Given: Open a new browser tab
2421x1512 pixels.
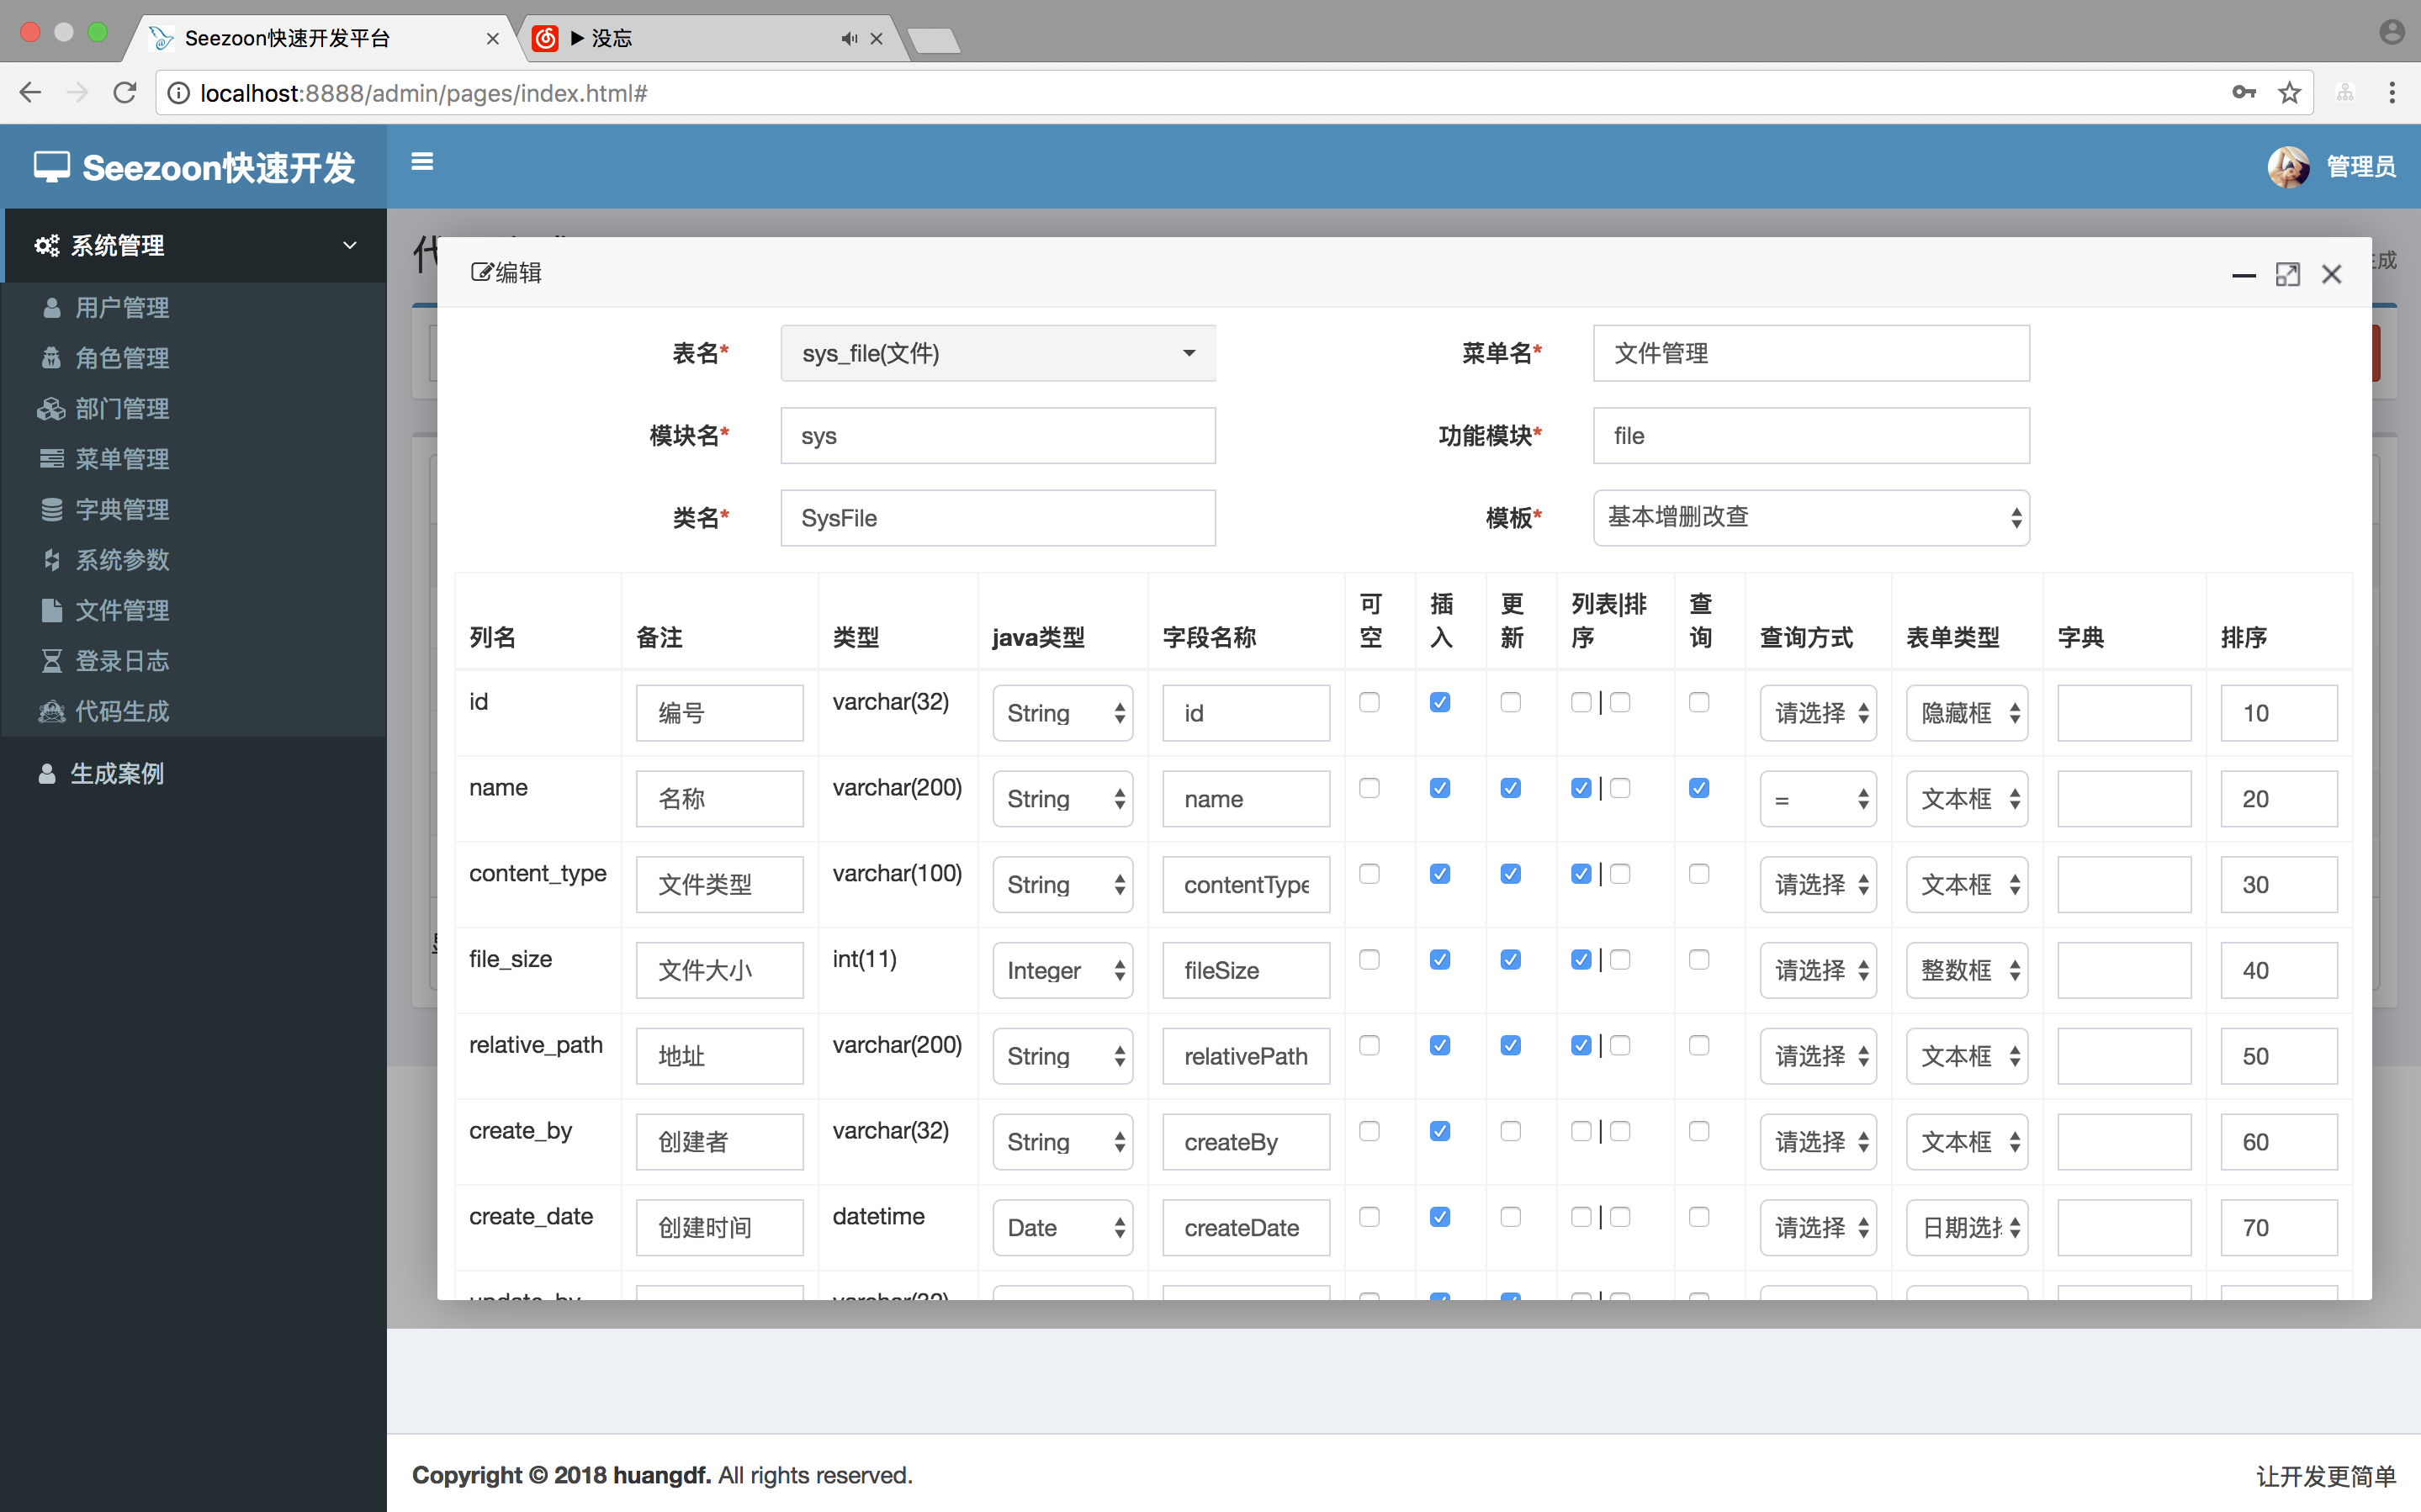Looking at the screenshot, I should pyautogui.click(x=934, y=40).
